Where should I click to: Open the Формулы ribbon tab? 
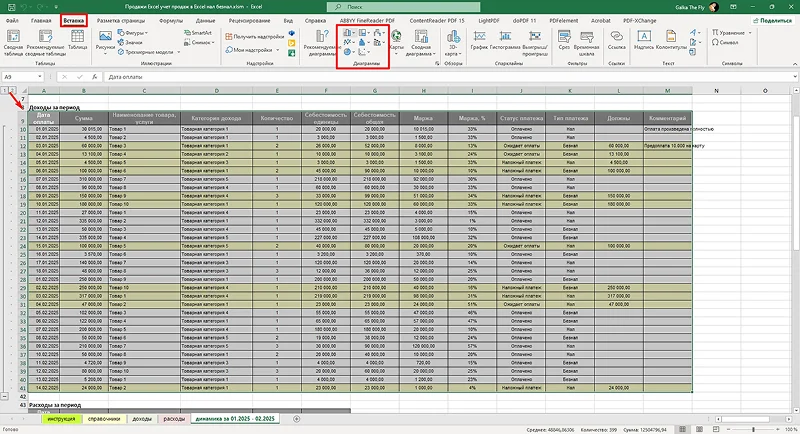pyautogui.click(x=170, y=21)
